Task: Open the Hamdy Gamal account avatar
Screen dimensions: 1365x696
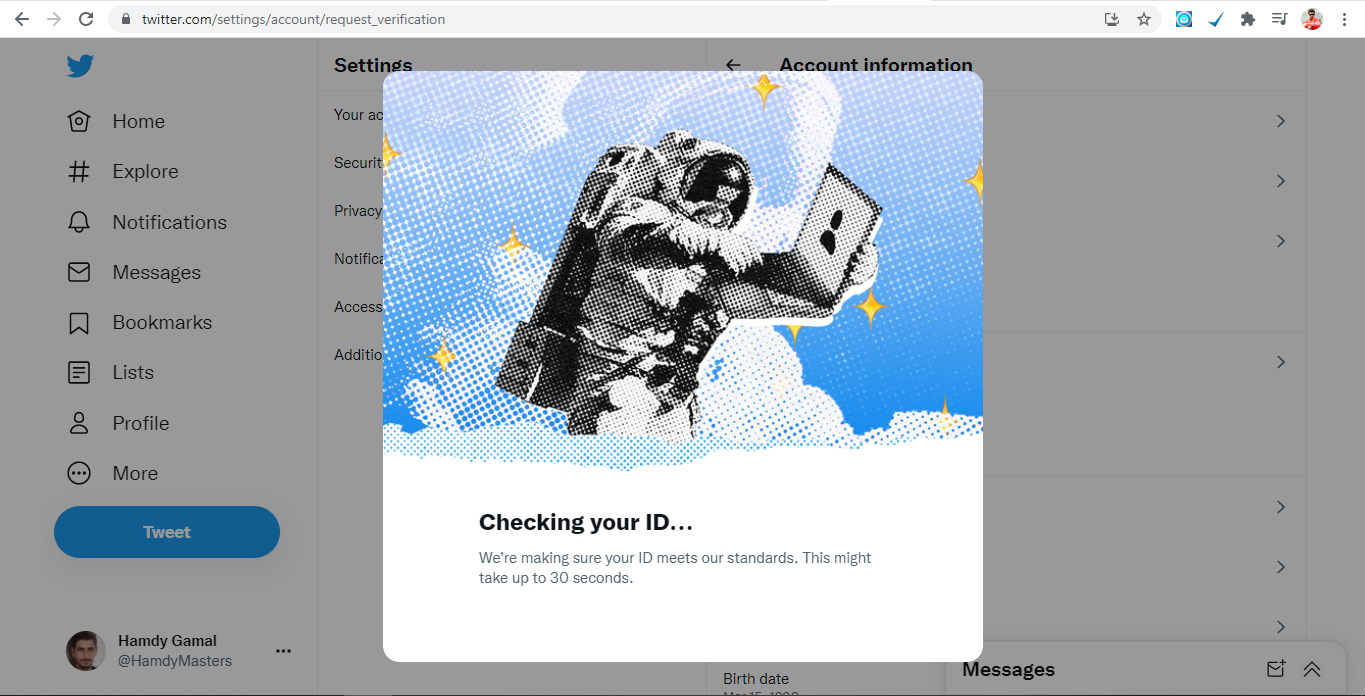Action: point(86,651)
